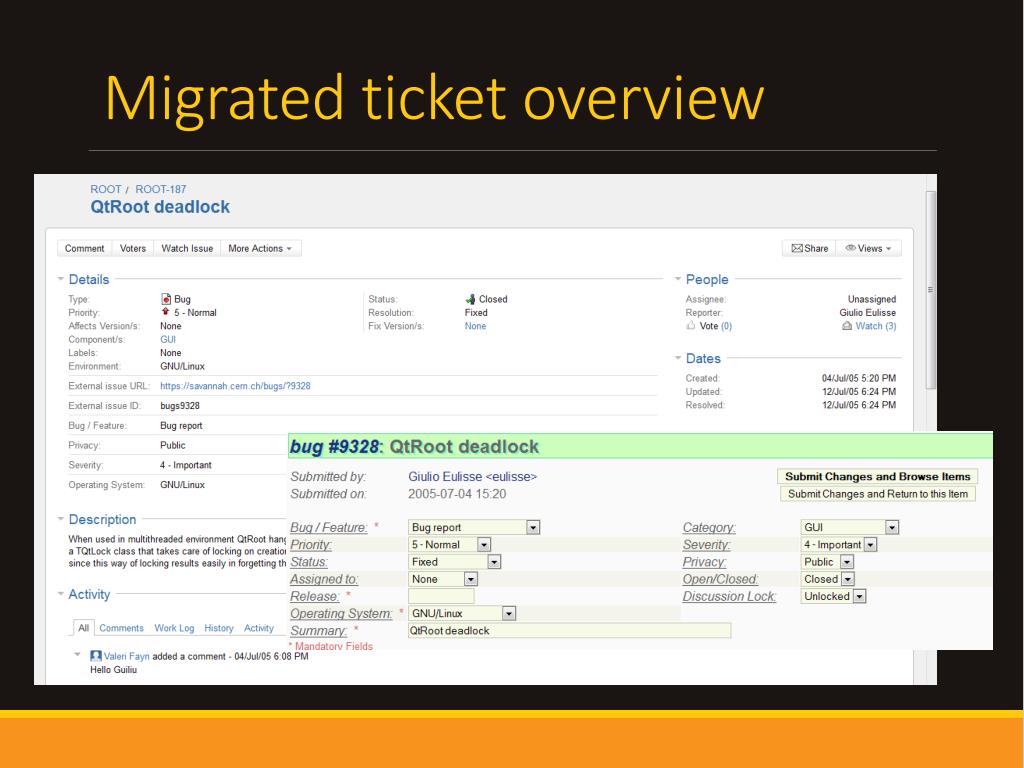
Task: Click the '04/Jul/05 5:20 PM' created date
Action: [859, 378]
